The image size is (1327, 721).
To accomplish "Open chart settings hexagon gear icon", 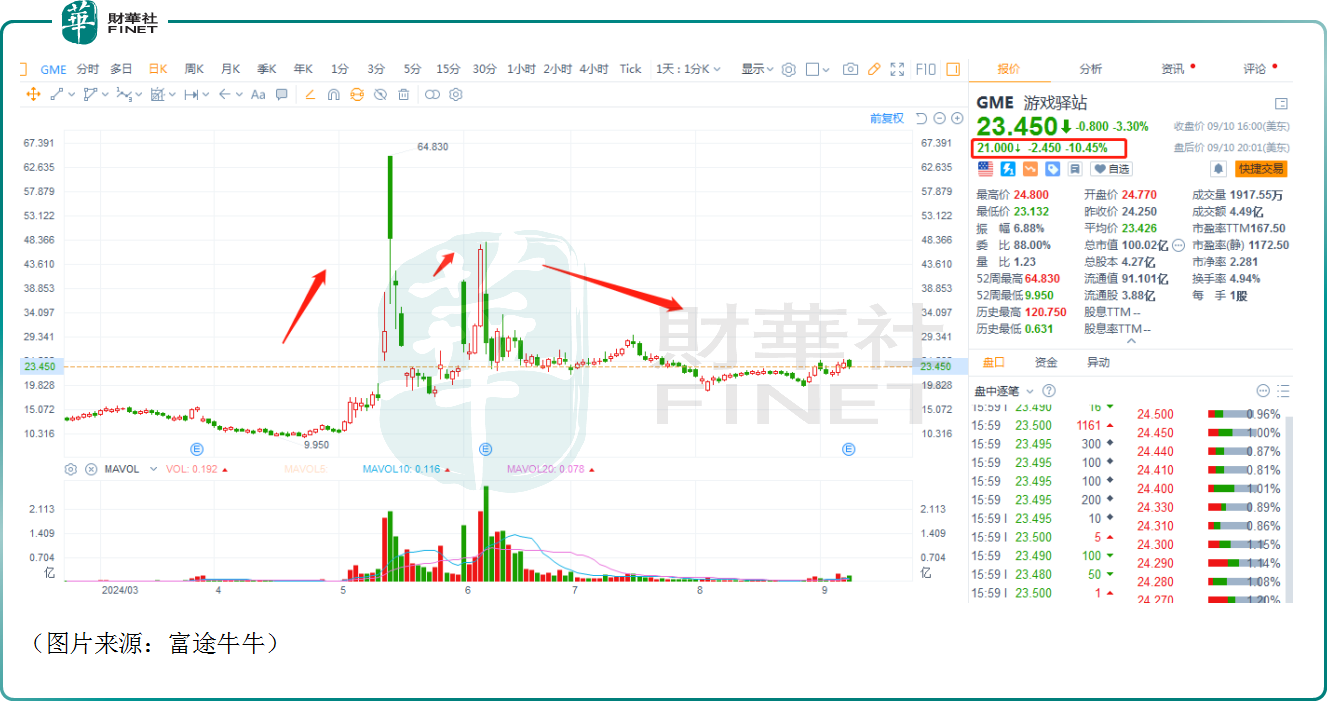I will (x=789, y=69).
